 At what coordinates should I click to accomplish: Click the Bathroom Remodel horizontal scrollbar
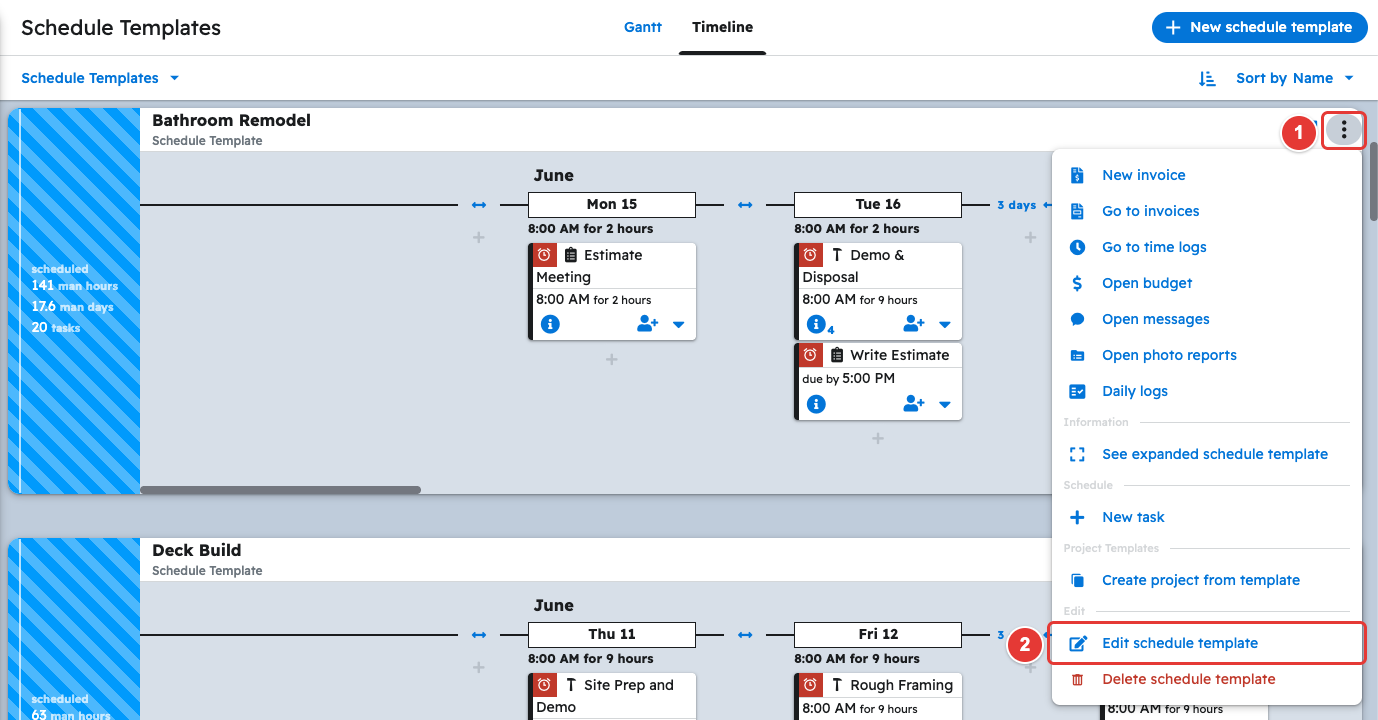coord(281,490)
